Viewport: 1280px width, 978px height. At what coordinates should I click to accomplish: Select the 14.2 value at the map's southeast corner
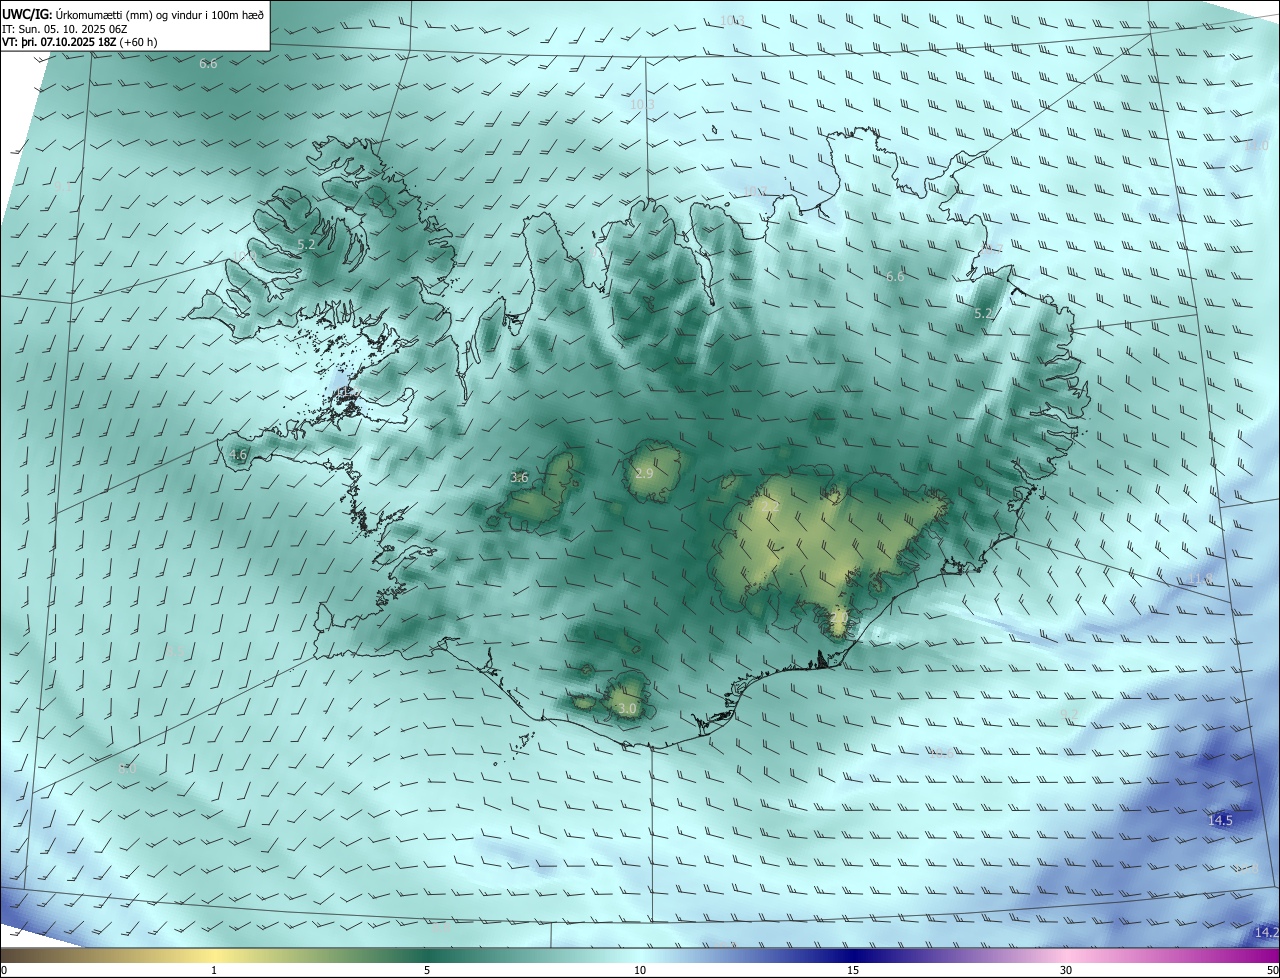(1266, 932)
